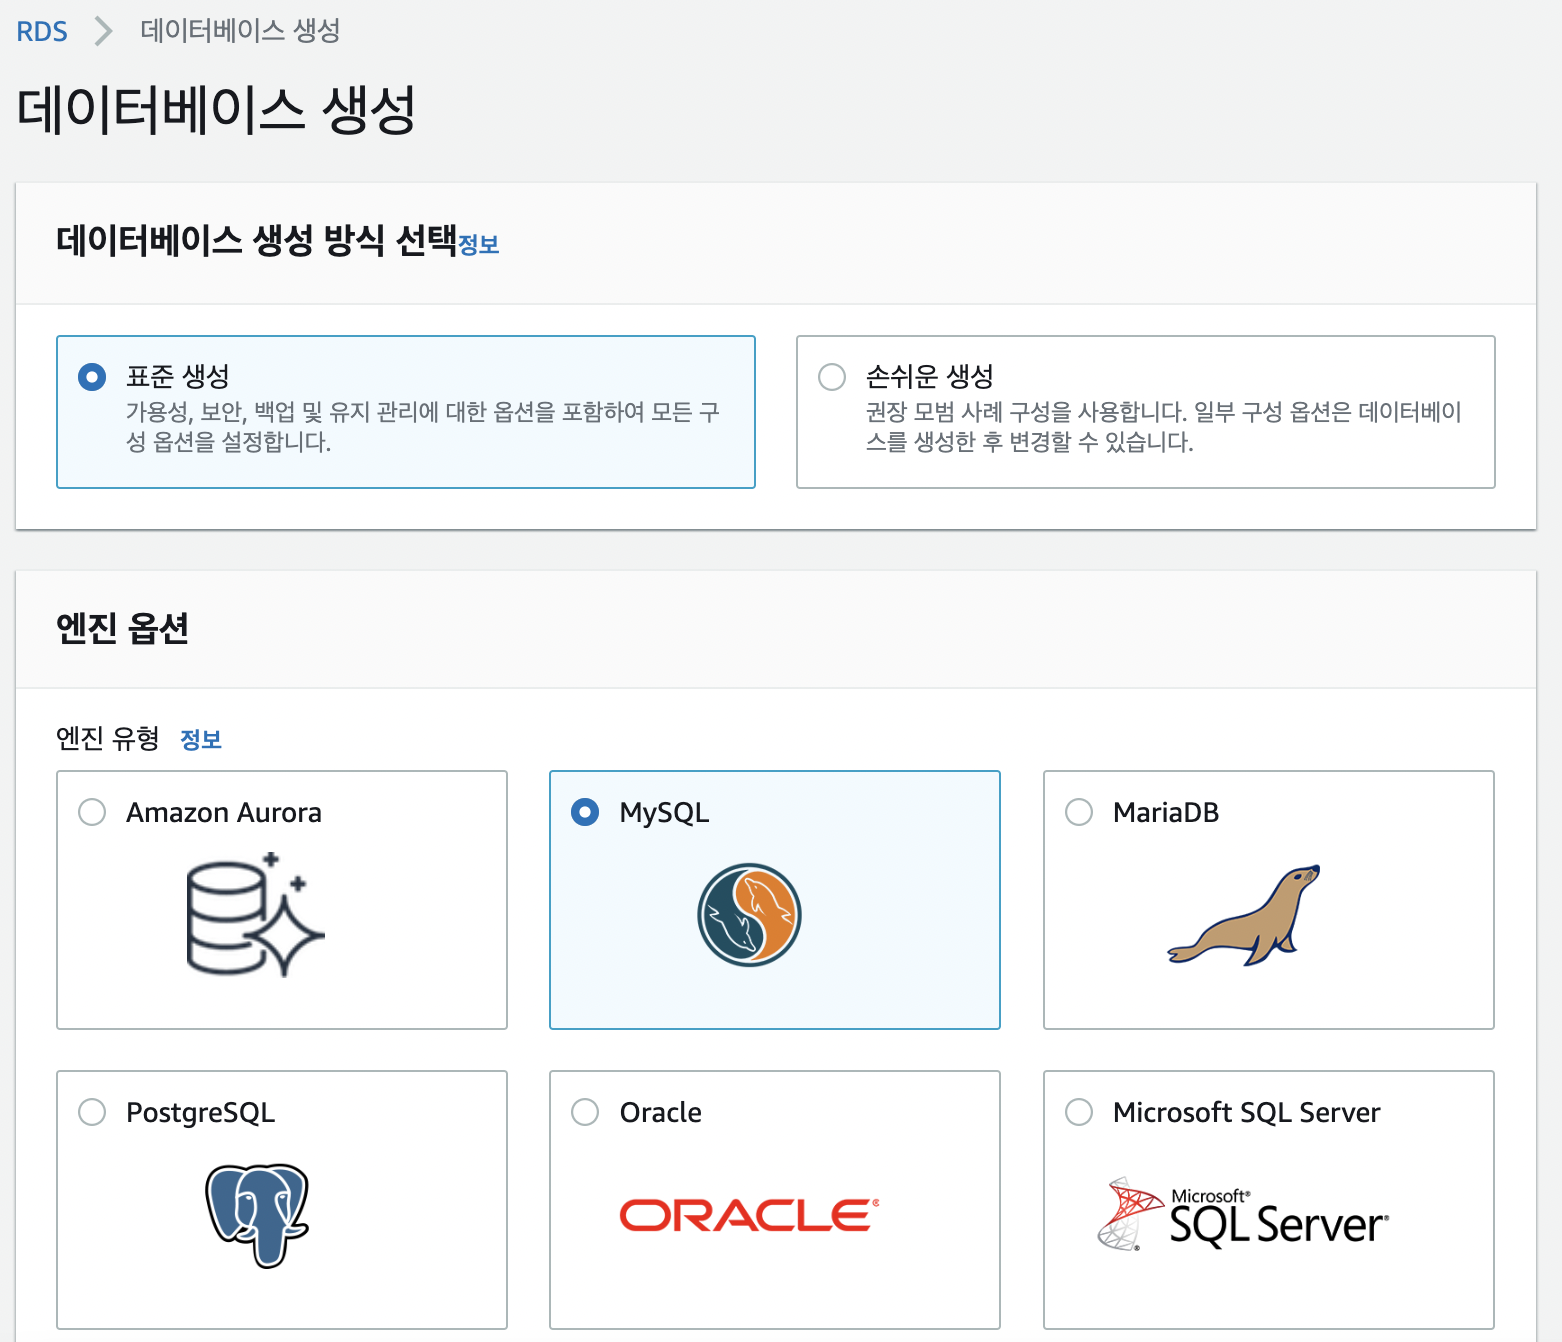The image size is (1562, 1342).
Task: Open 정보 link next to 데이터베이스 생성 방식 선택
Action: click(x=479, y=245)
